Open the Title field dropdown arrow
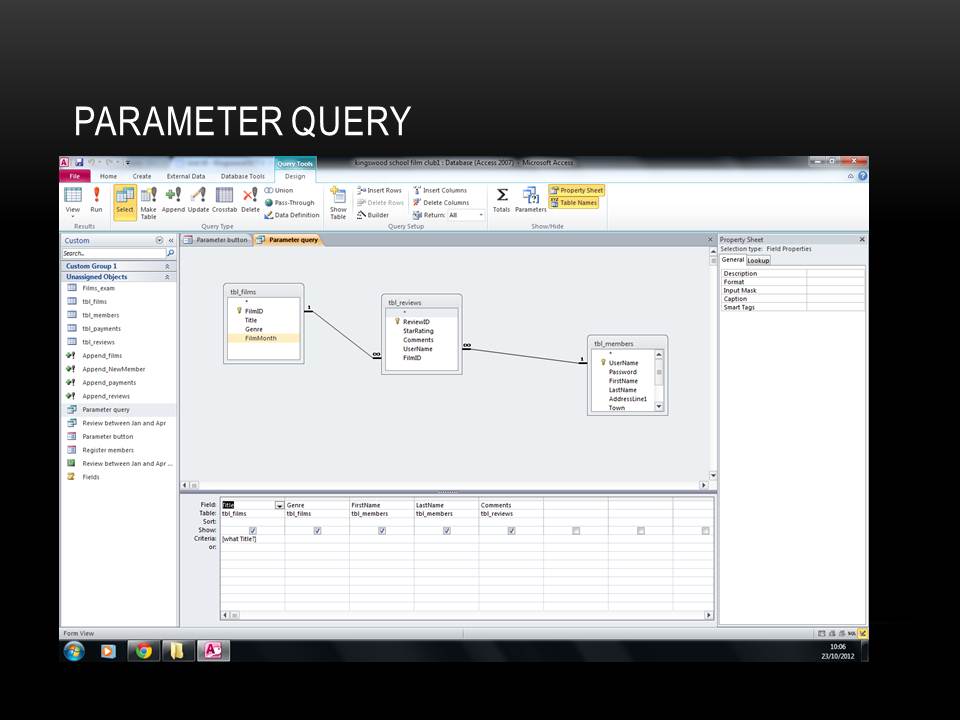This screenshot has width=960, height=720. 279,505
